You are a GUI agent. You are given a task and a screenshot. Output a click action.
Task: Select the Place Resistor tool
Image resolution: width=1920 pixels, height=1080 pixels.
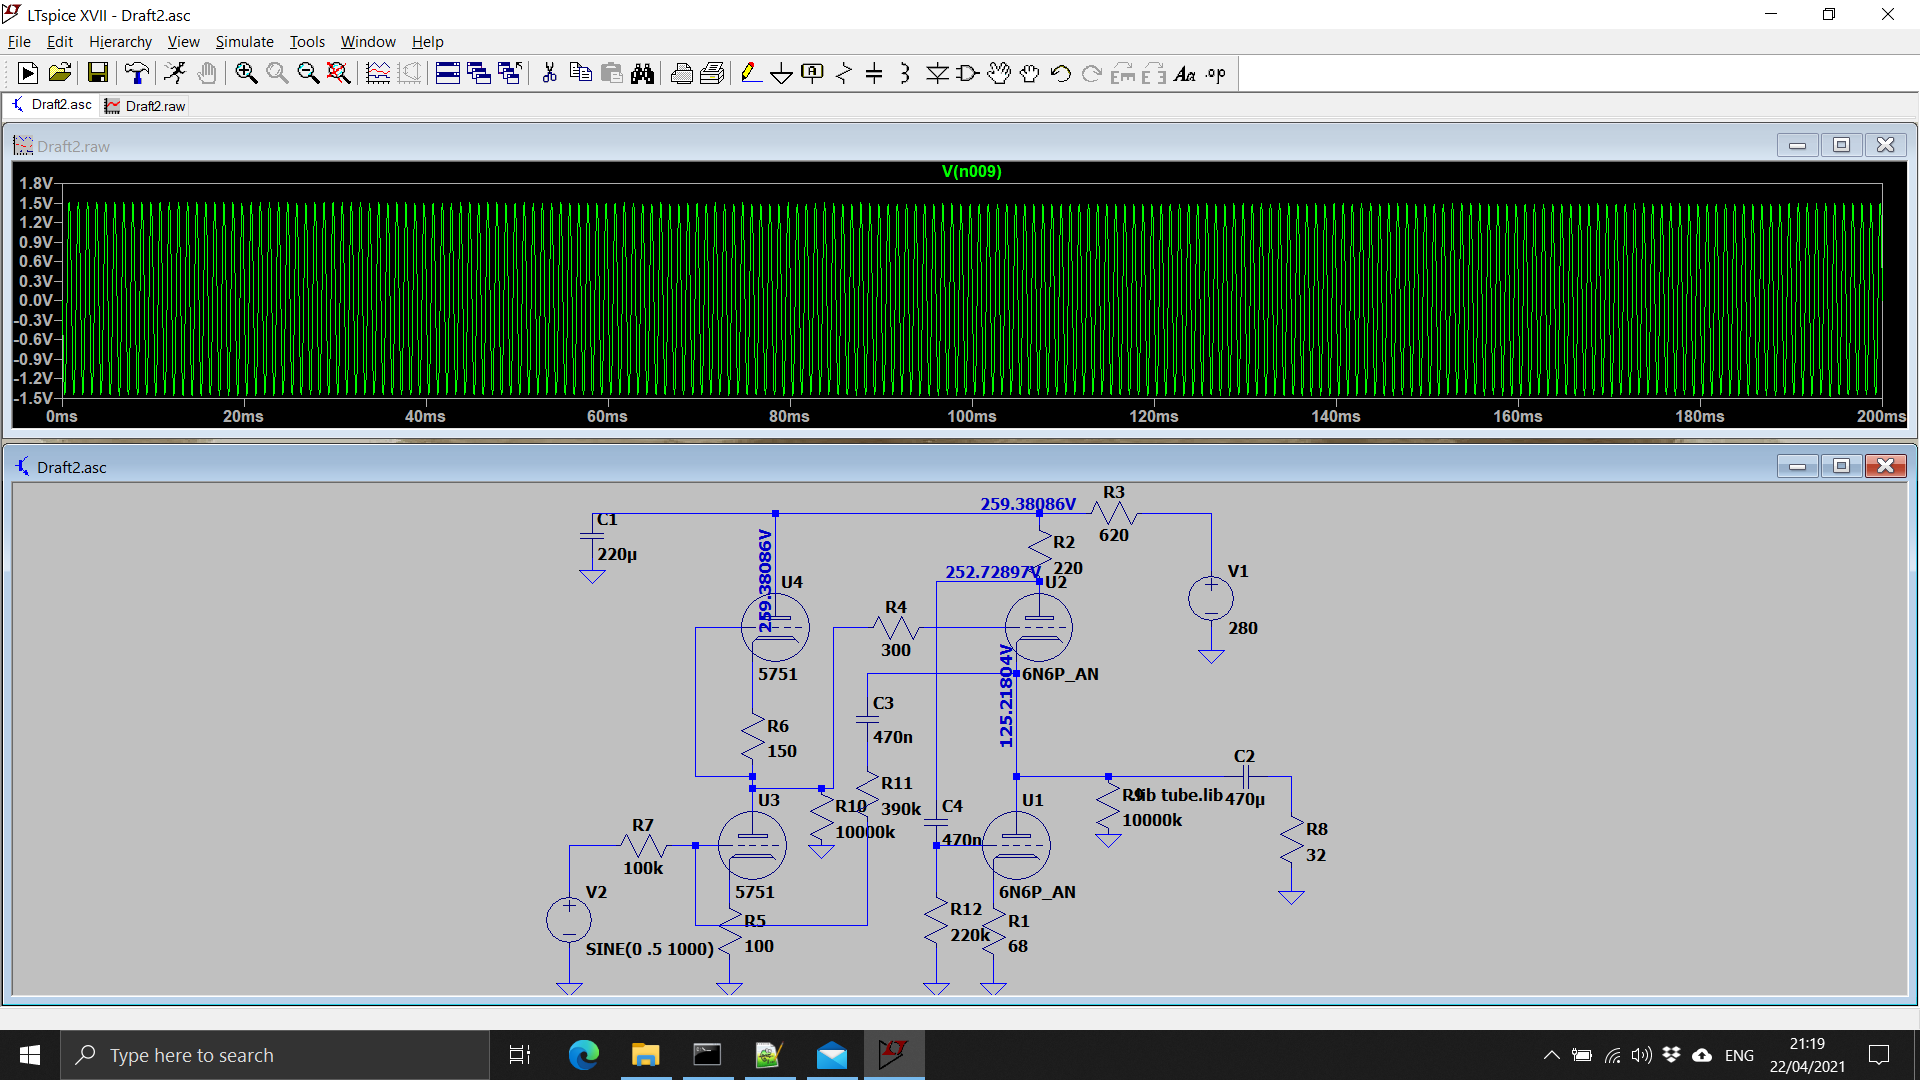[844, 73]
